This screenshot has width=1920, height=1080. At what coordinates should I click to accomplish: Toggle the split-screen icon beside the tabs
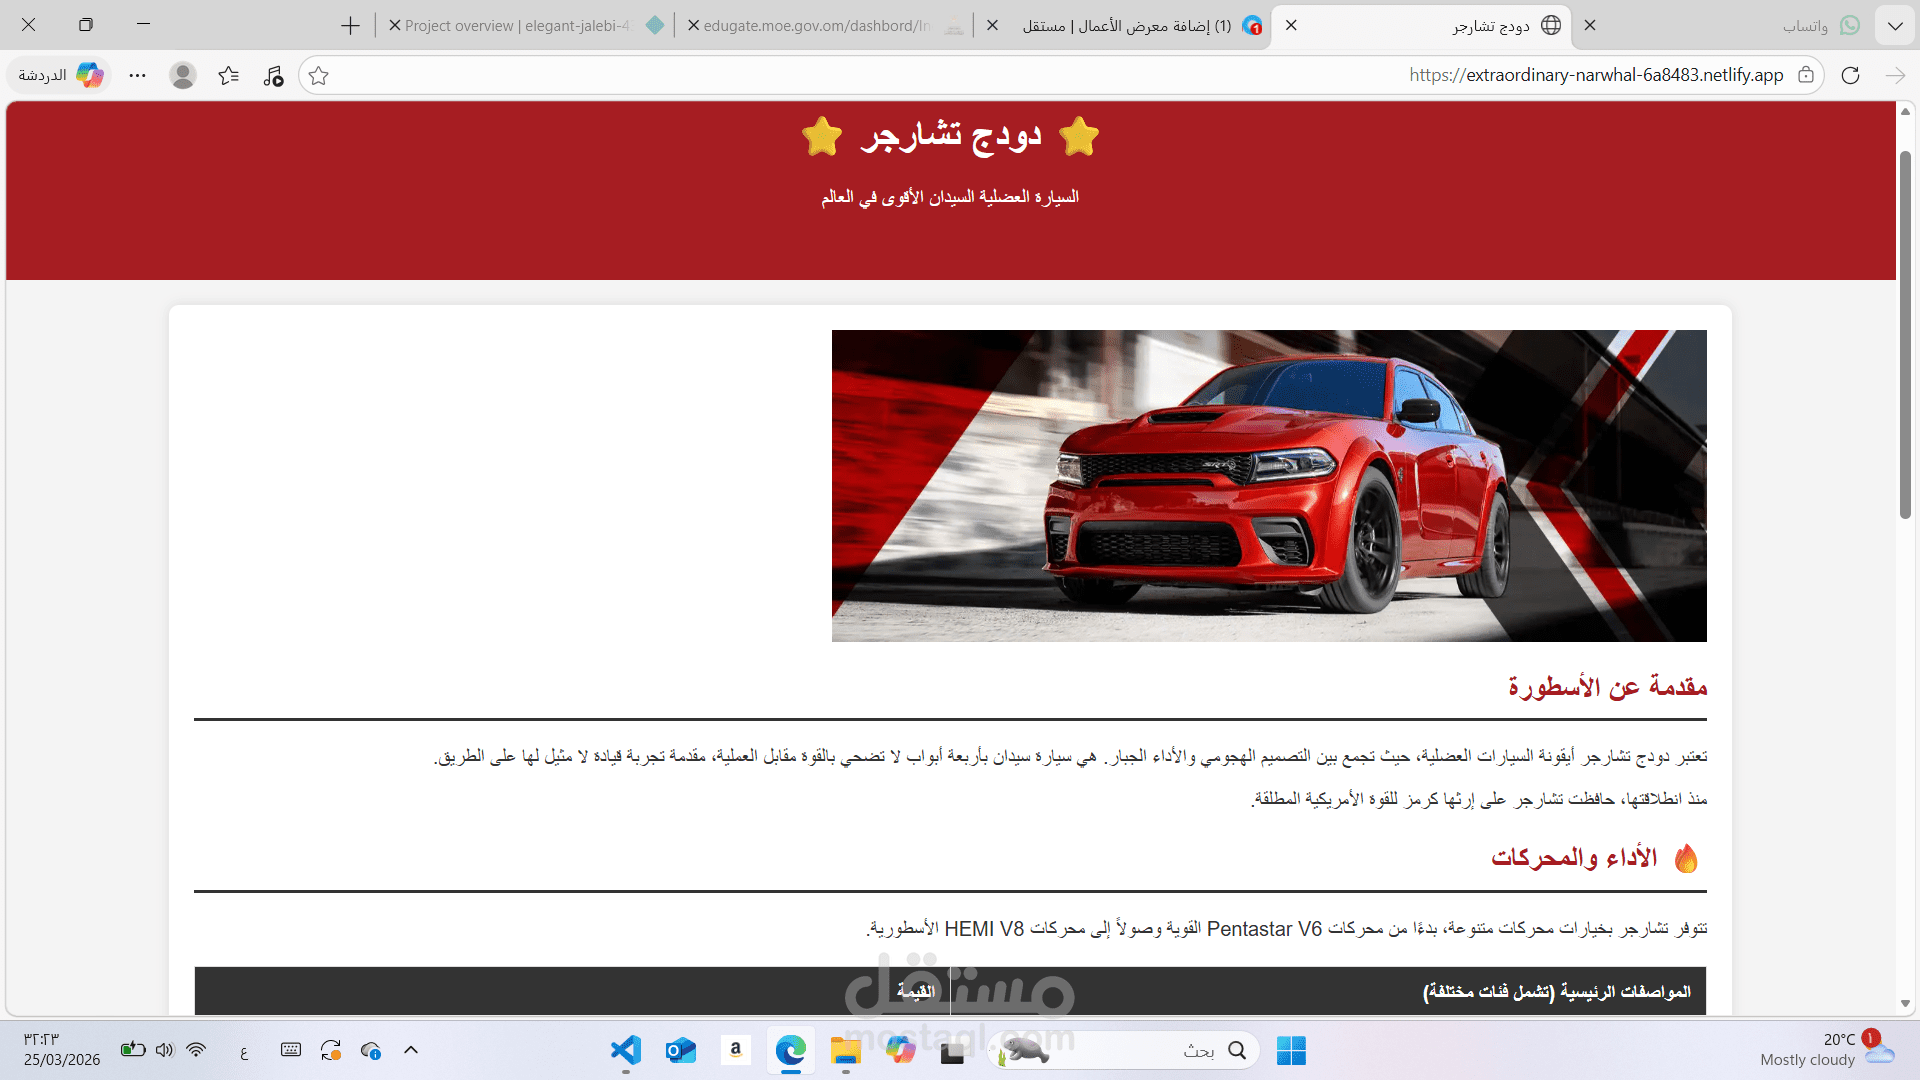point(86,25)
